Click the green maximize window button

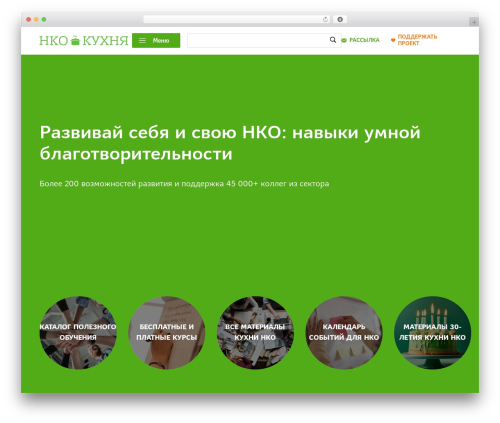pos(44,20)
